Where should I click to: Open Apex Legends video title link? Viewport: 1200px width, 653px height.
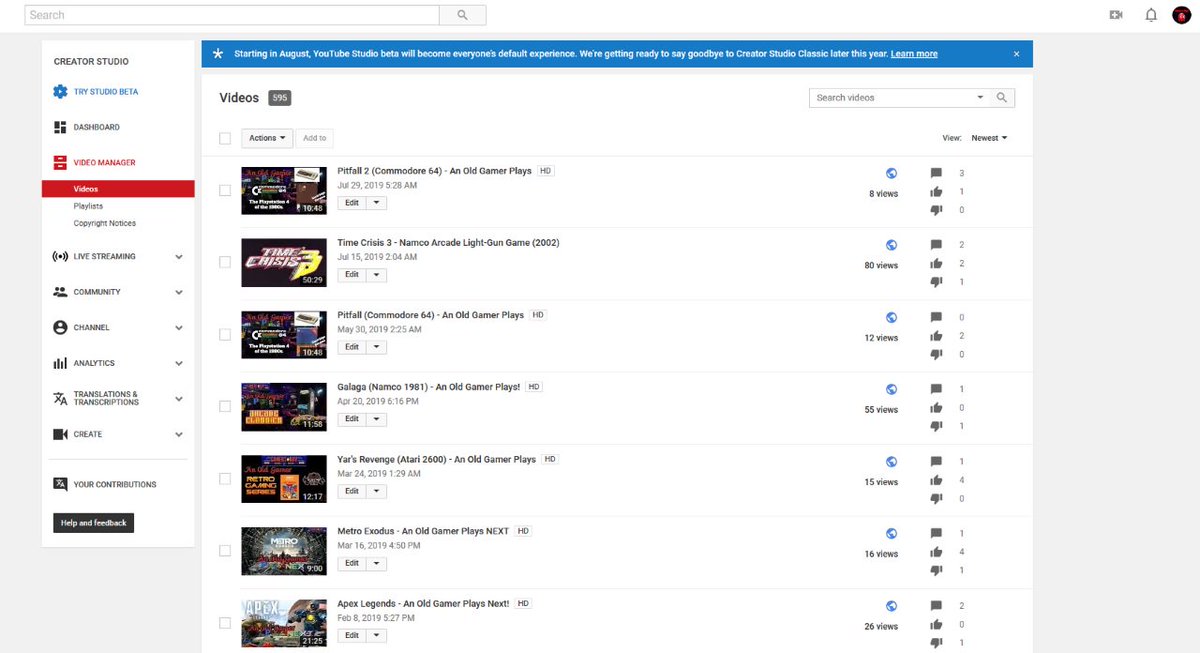click(424, 604)
